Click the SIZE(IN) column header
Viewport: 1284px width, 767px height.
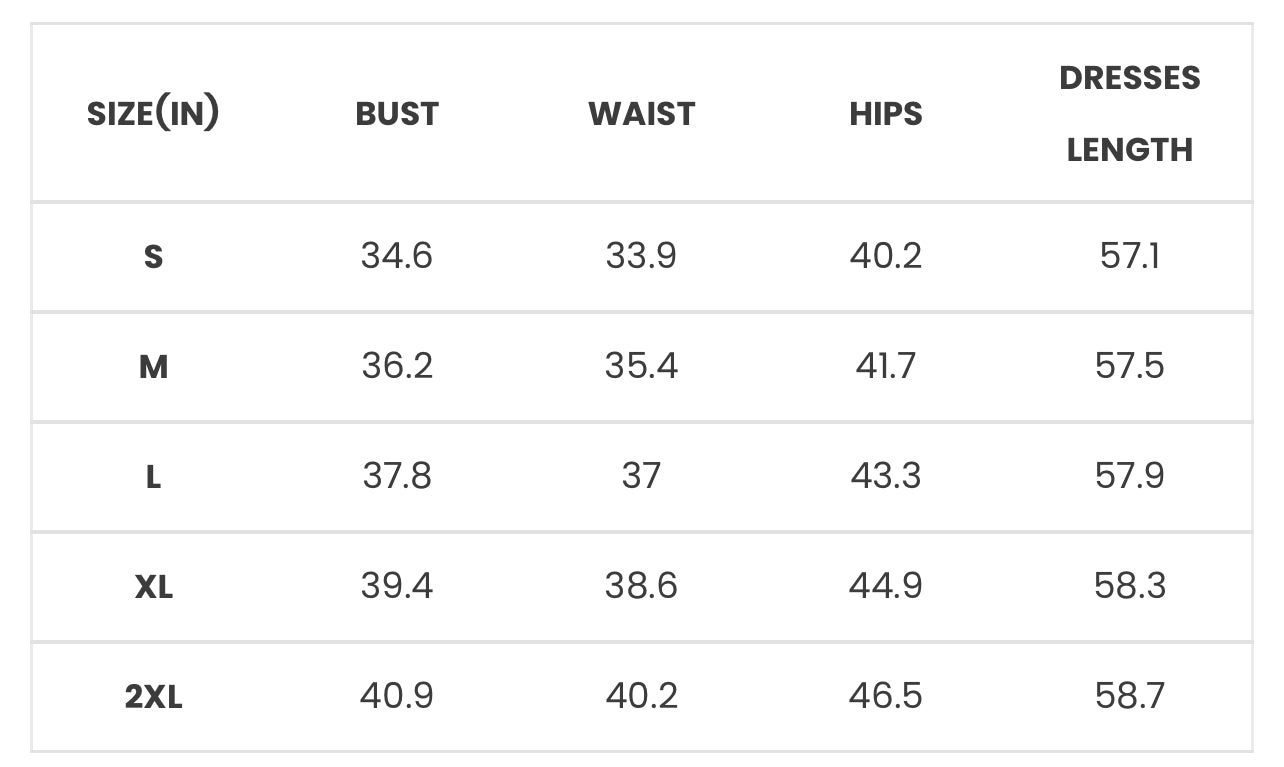[x=153, y=114]
